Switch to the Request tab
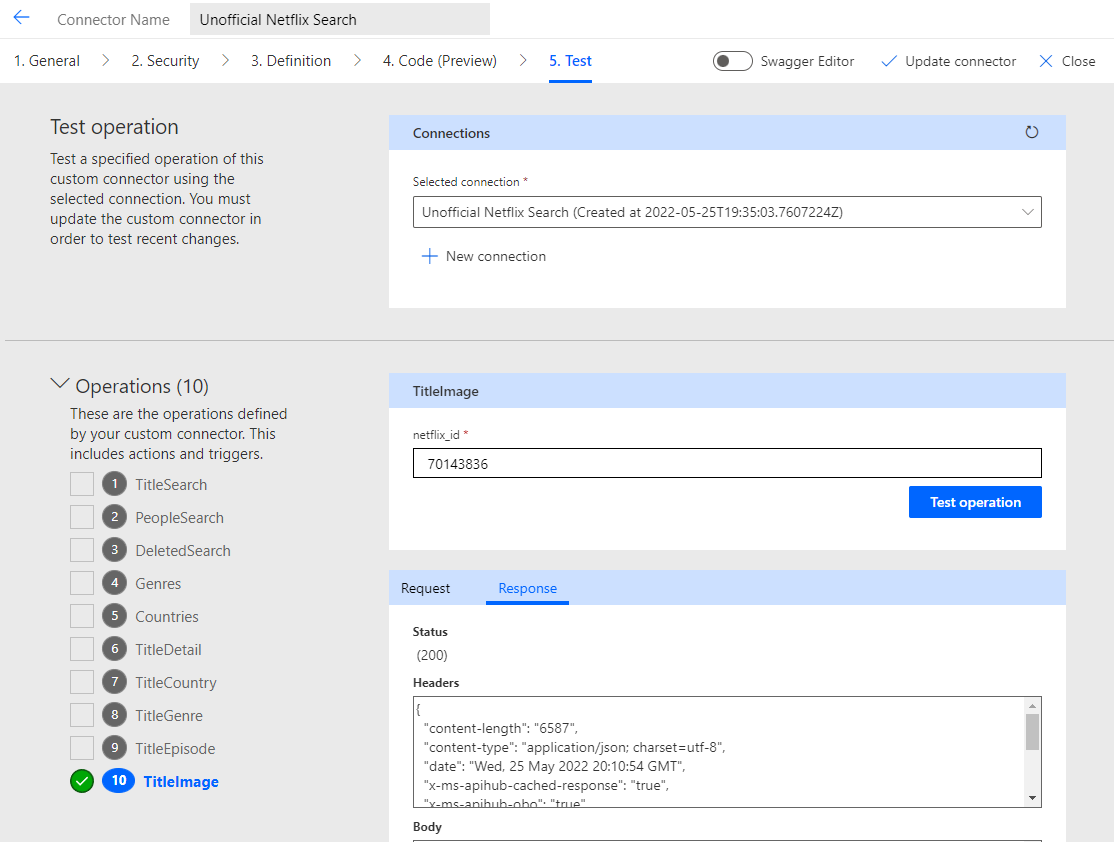The height and width of the screenshot is (842, 1114). 426,588
